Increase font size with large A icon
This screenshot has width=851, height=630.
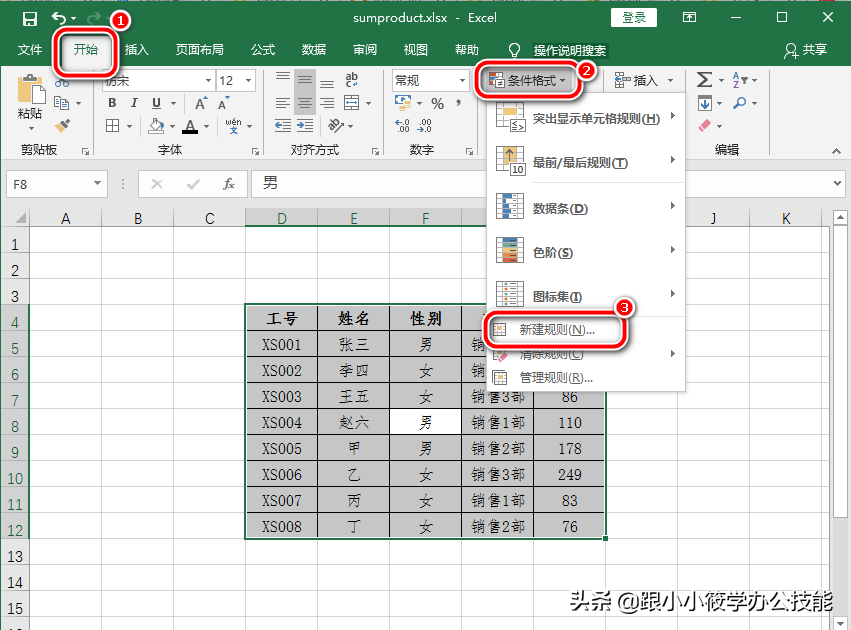[x=201, y=103]
